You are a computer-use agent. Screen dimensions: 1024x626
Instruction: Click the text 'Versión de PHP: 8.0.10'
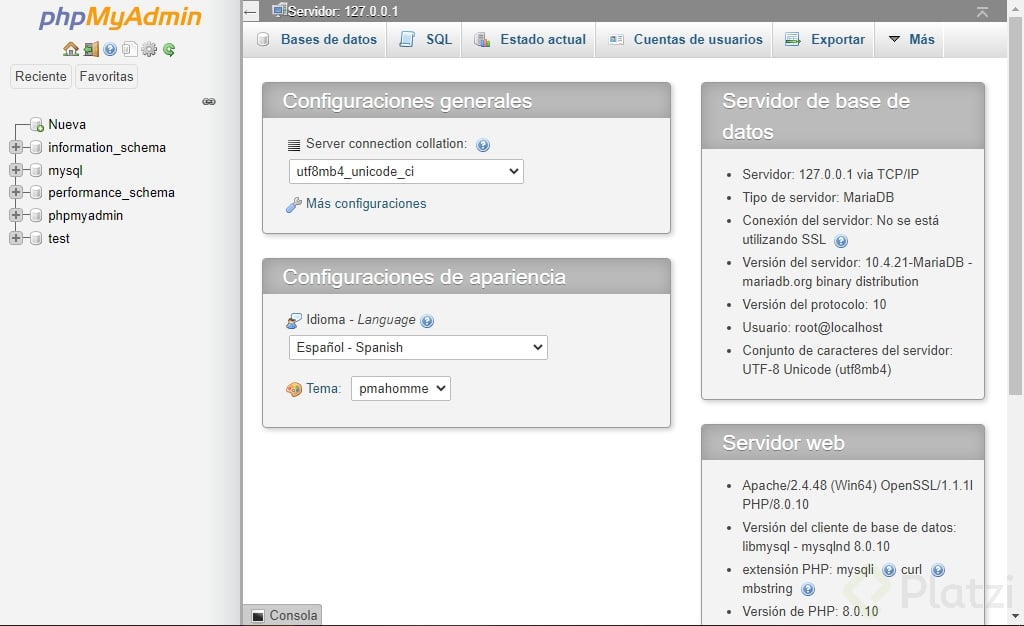[810, 611]
